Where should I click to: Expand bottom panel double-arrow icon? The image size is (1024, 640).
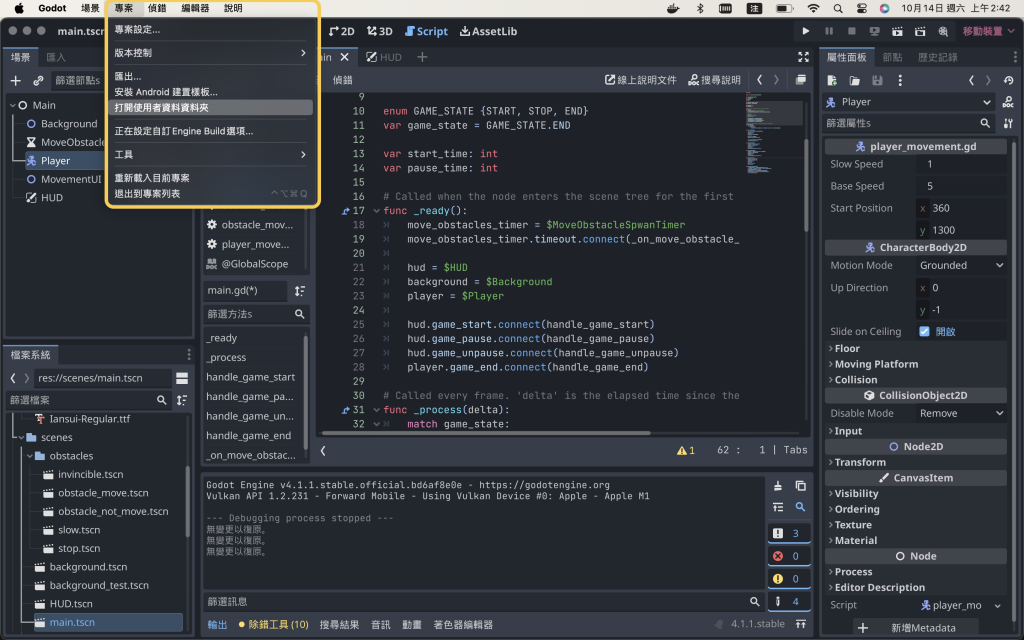801,624
